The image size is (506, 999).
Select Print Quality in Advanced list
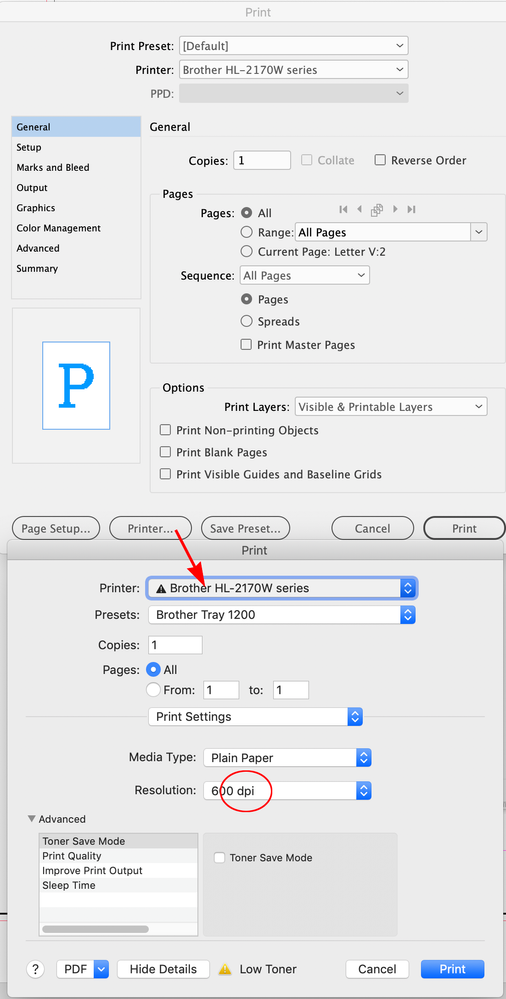(119, 856)
